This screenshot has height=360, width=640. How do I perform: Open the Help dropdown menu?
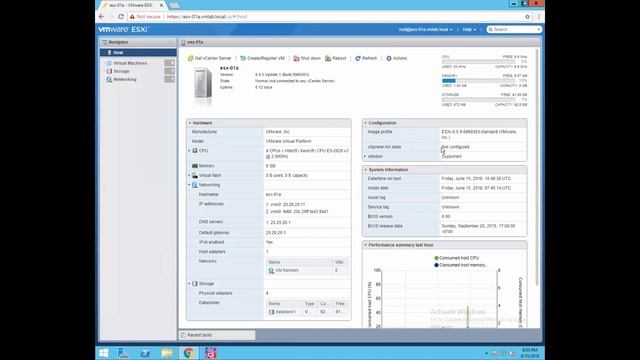pos(469,29)
